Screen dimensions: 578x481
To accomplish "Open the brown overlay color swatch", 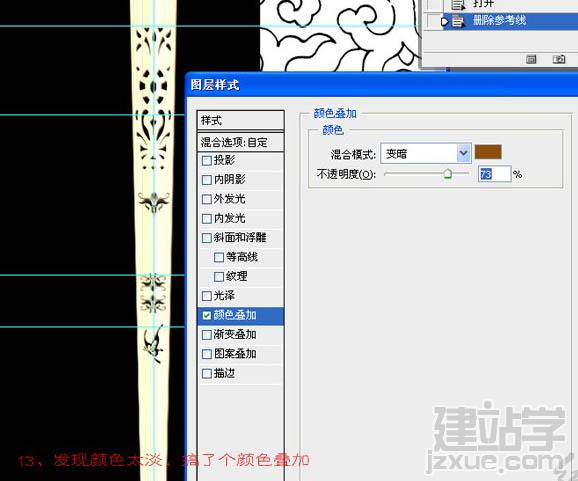I will click(488, 152).
